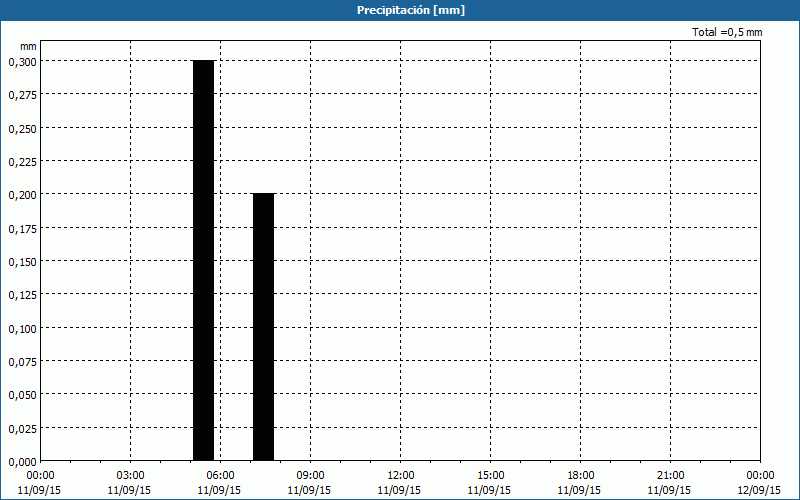Click the 12:00 time axis label
This screenshot has width=800, height=500.
[x=401, y=476]
